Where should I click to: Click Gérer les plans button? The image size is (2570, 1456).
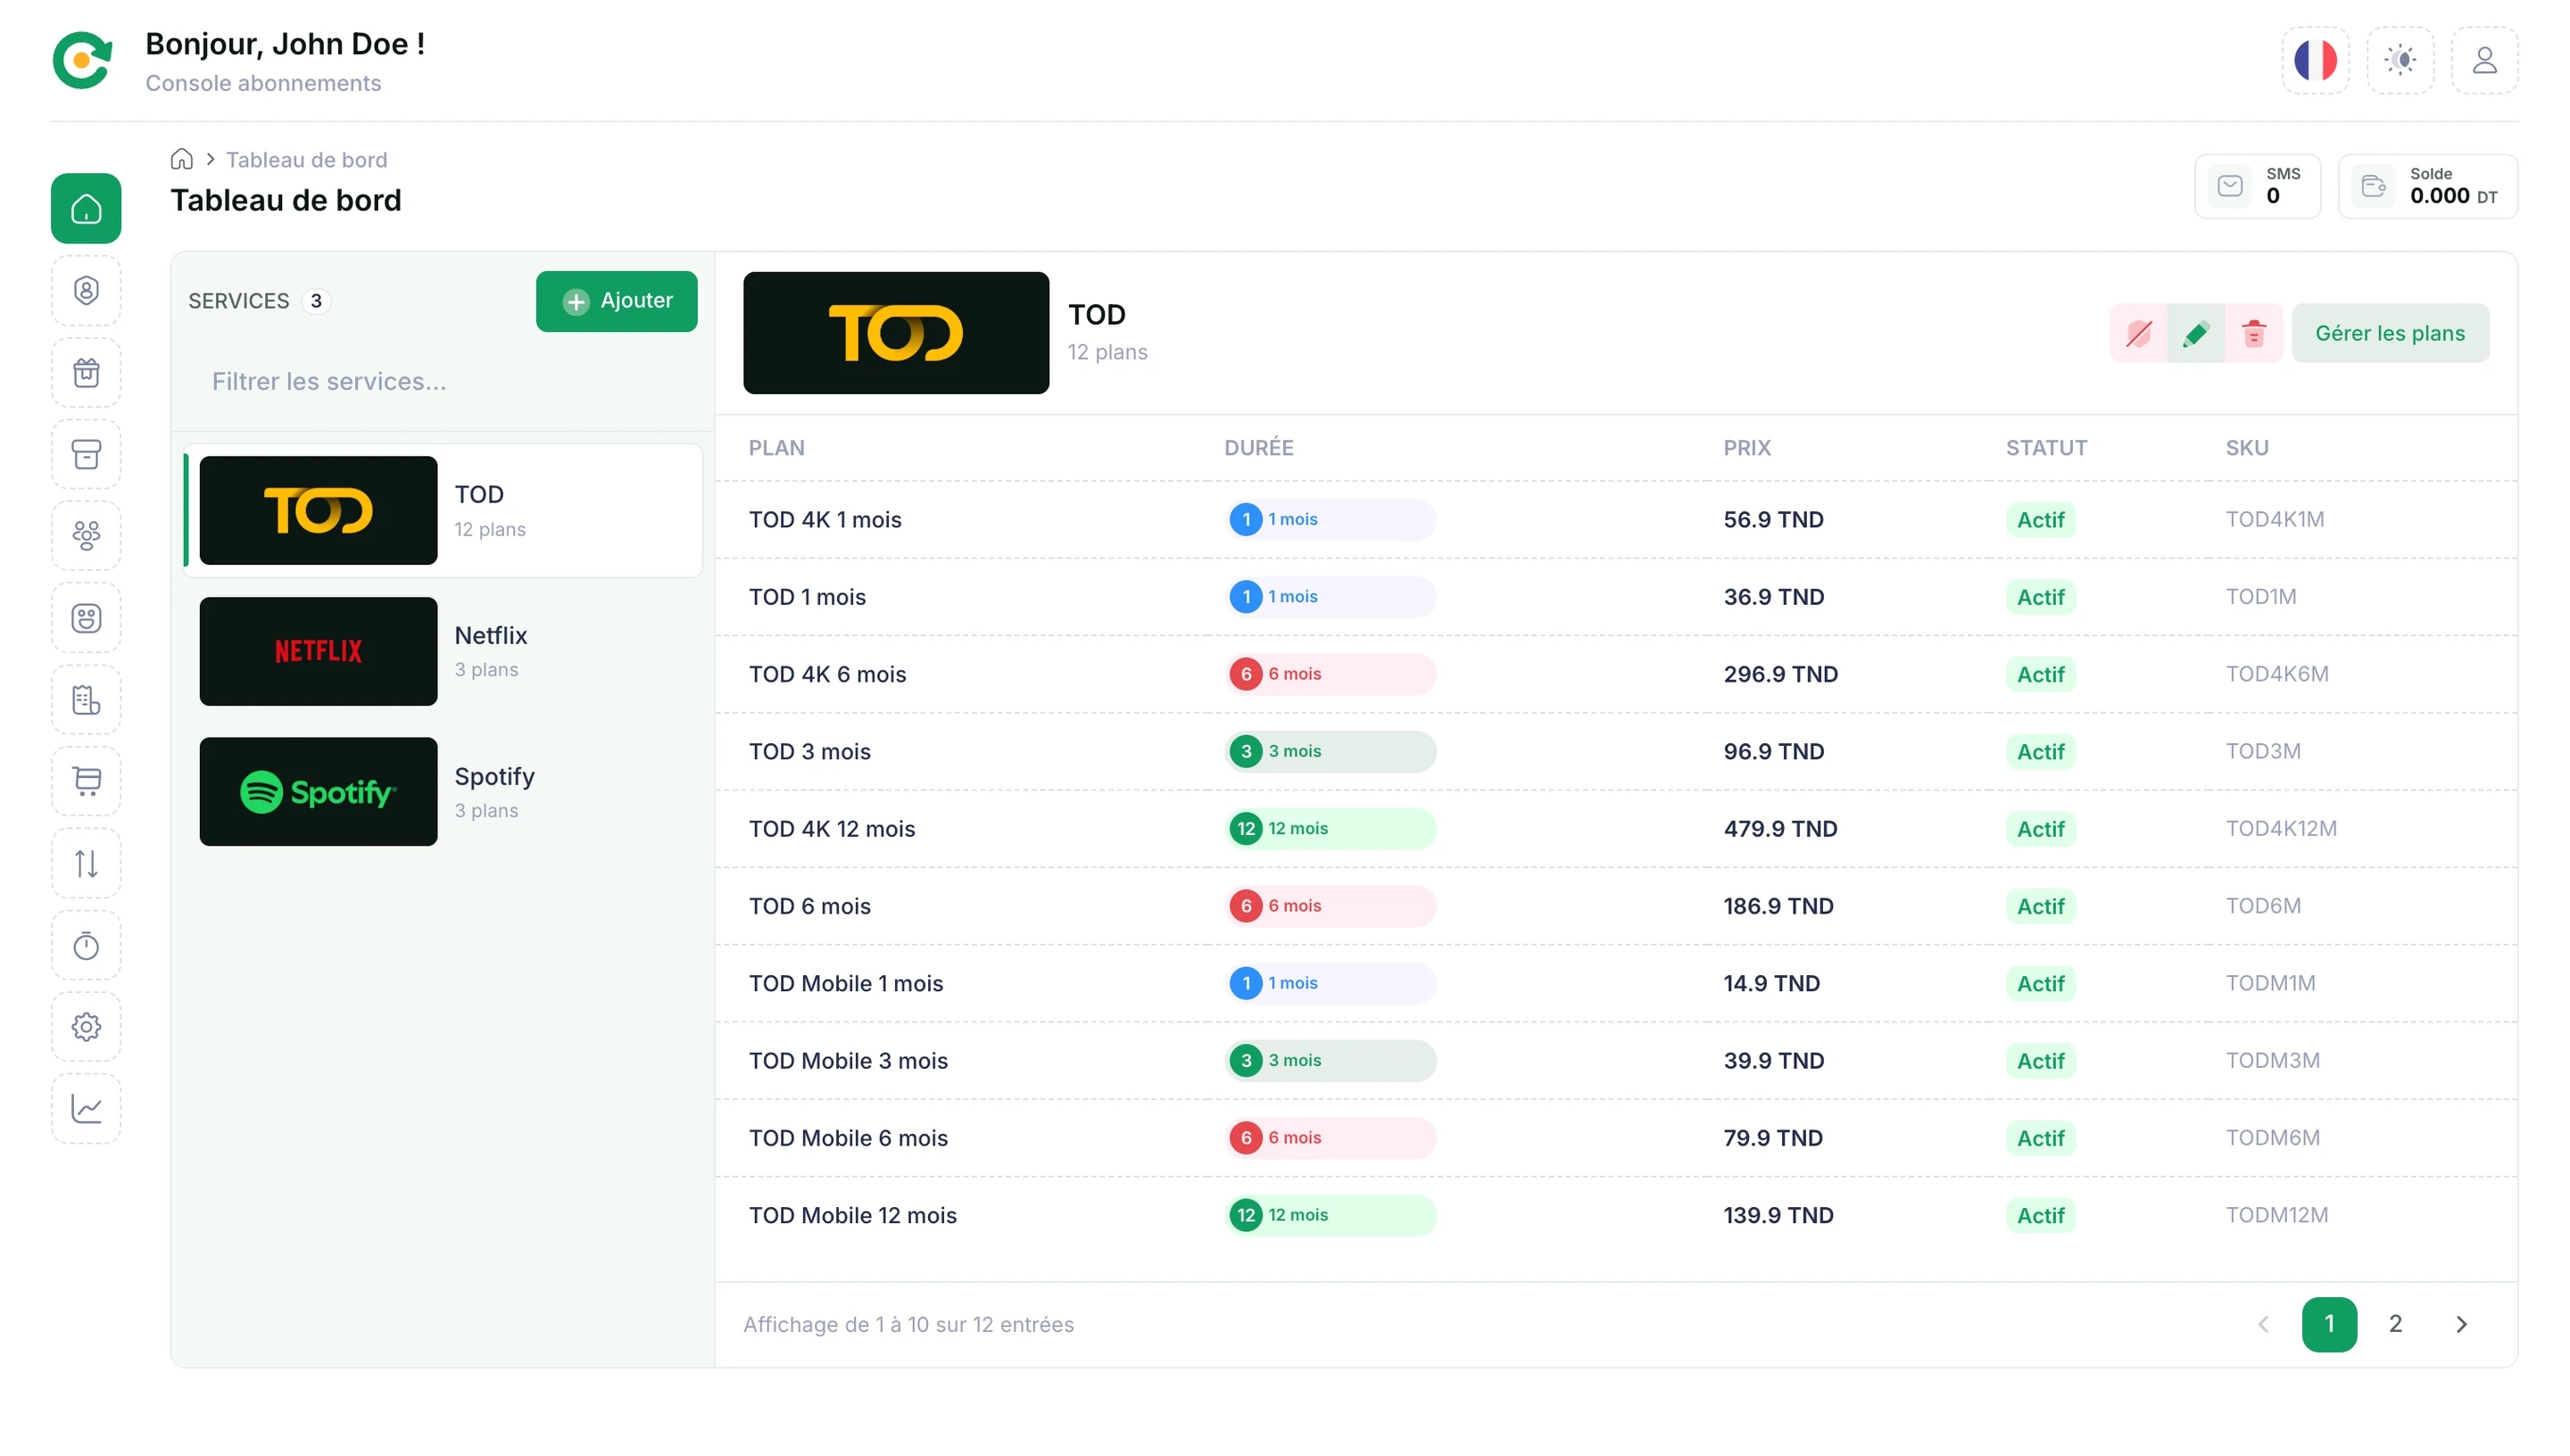[x=2390, y=333]
